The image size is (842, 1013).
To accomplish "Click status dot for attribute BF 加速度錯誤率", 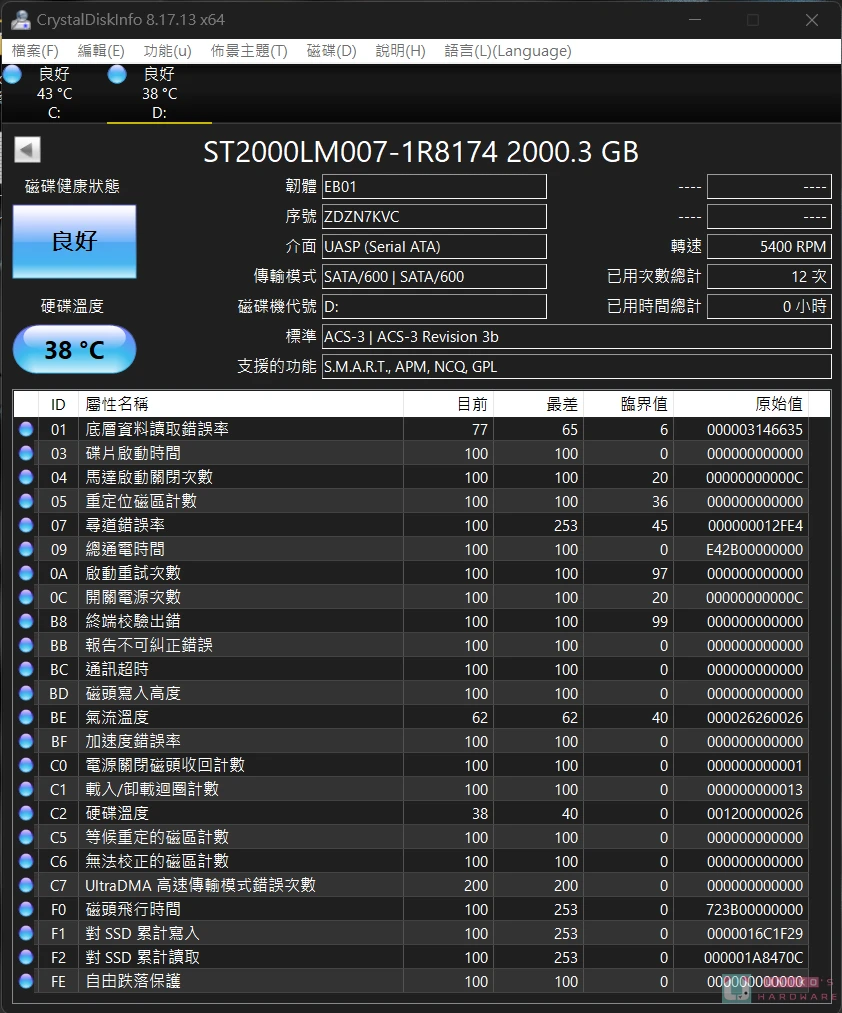I will pyautogui.click(x=26, y=741).
